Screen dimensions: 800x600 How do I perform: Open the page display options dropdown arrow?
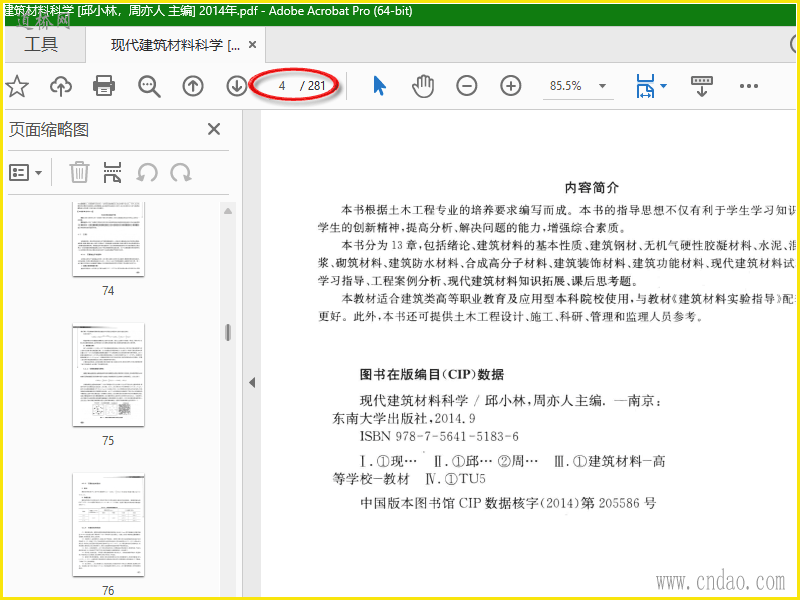tap(663, 86)
